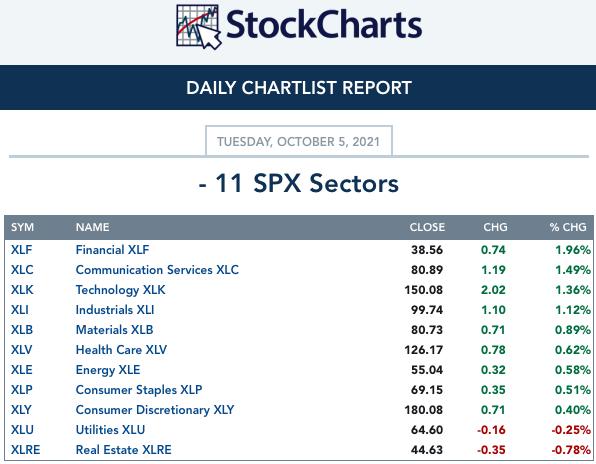This screenshot has width=596, height=464.
Task: Open Health Care XLV chart link
Action: click(121, 350)
